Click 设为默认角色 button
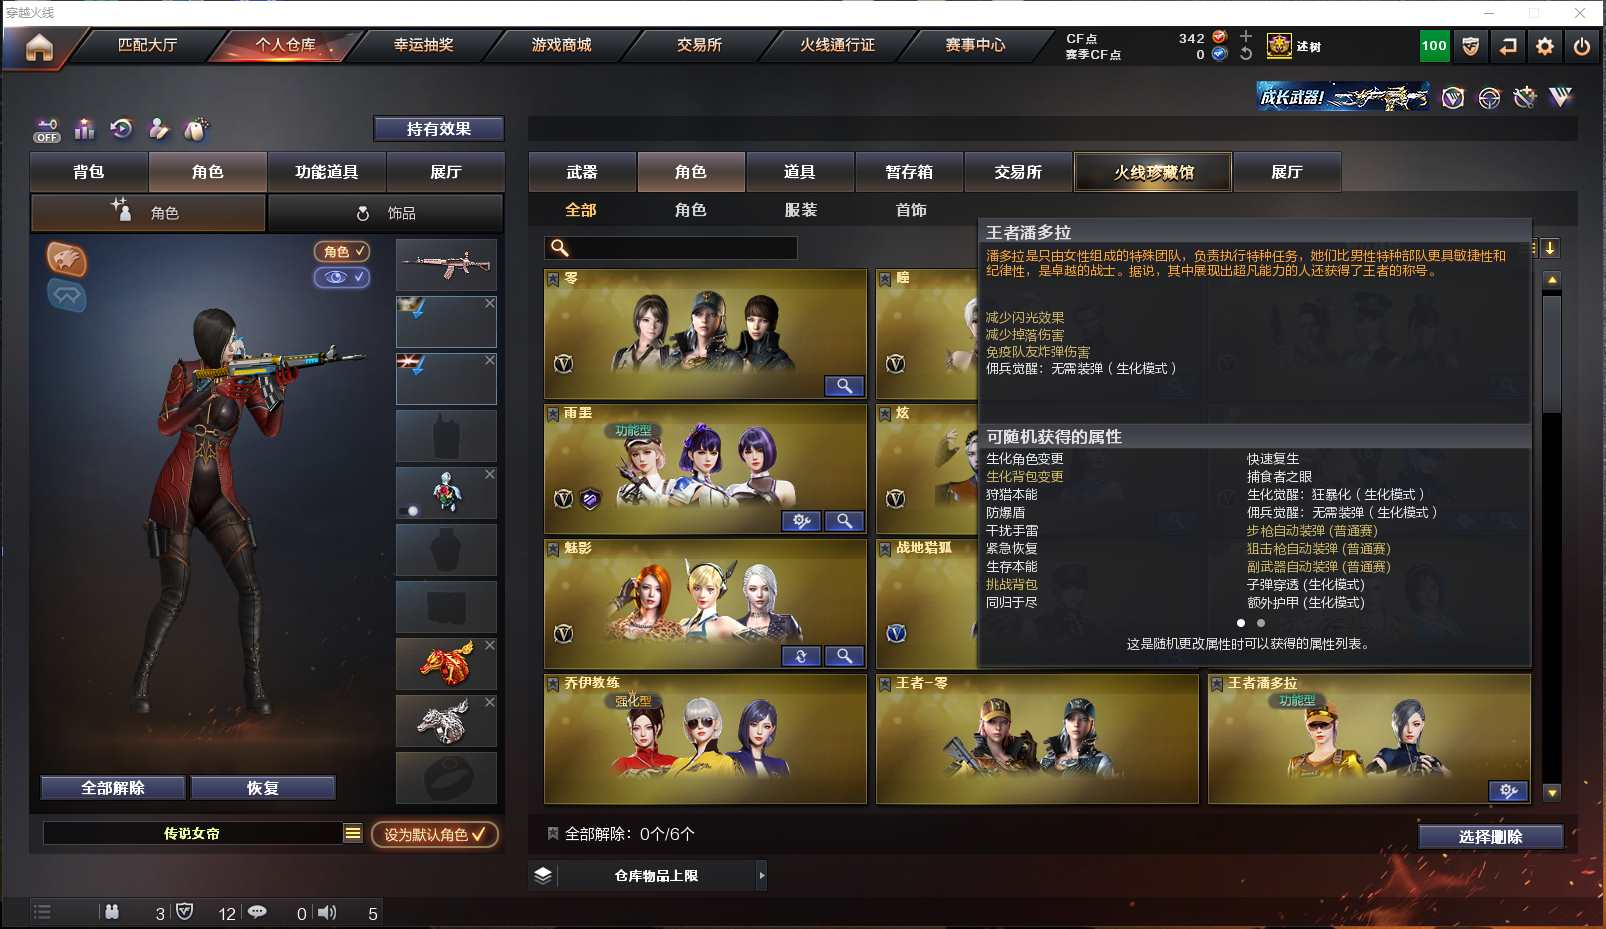The image size is (1606, 929). [435, 834]
